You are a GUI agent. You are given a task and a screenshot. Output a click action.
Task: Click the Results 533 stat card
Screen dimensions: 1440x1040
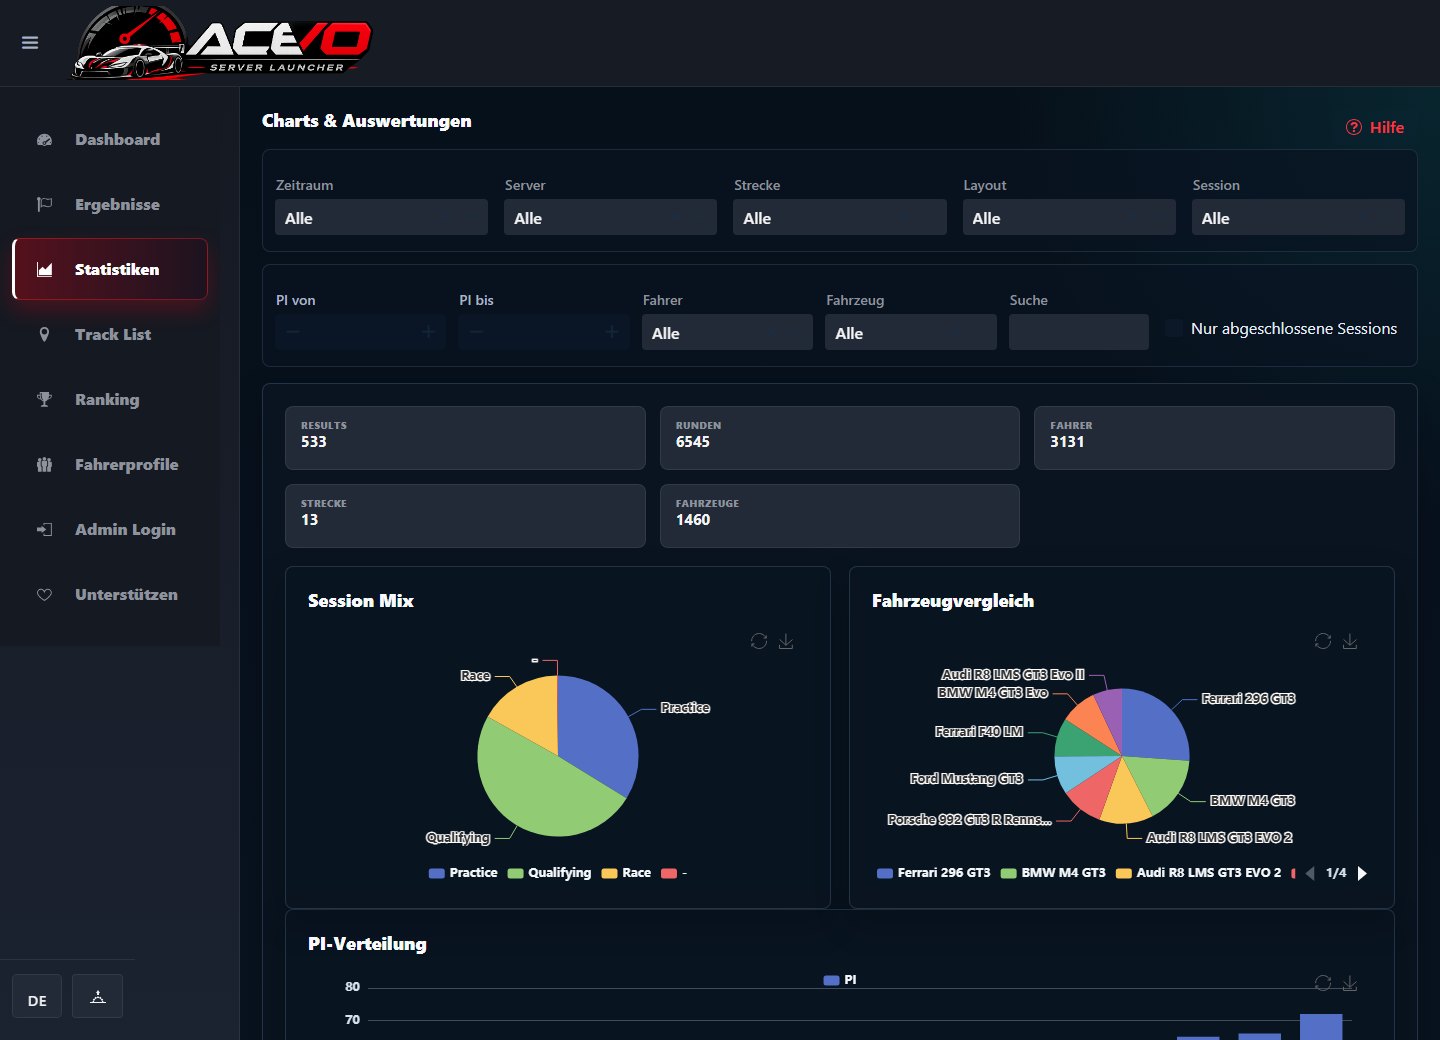coord(465,438)
